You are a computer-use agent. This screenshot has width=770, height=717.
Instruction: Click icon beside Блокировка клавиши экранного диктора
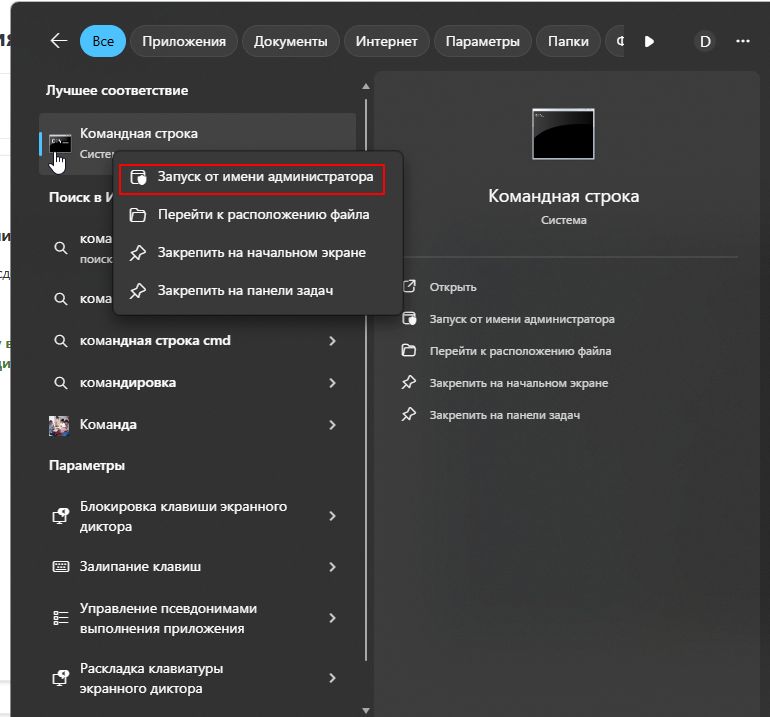[x=60, y=516]
